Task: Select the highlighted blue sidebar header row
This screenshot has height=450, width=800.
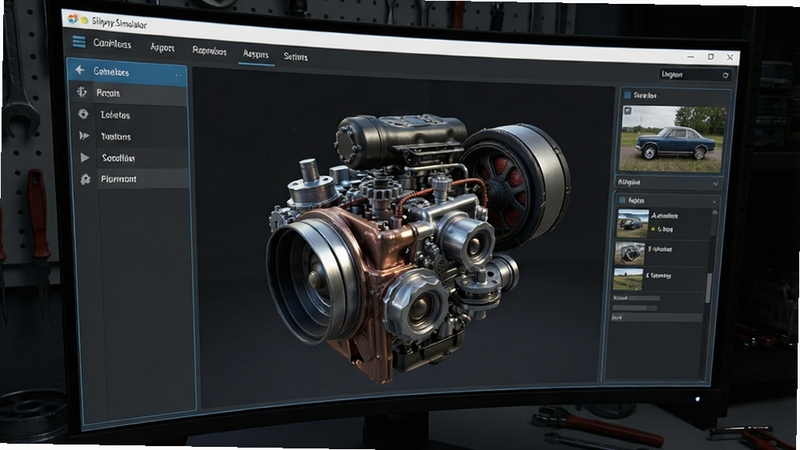Action: [x=128, y=72]
